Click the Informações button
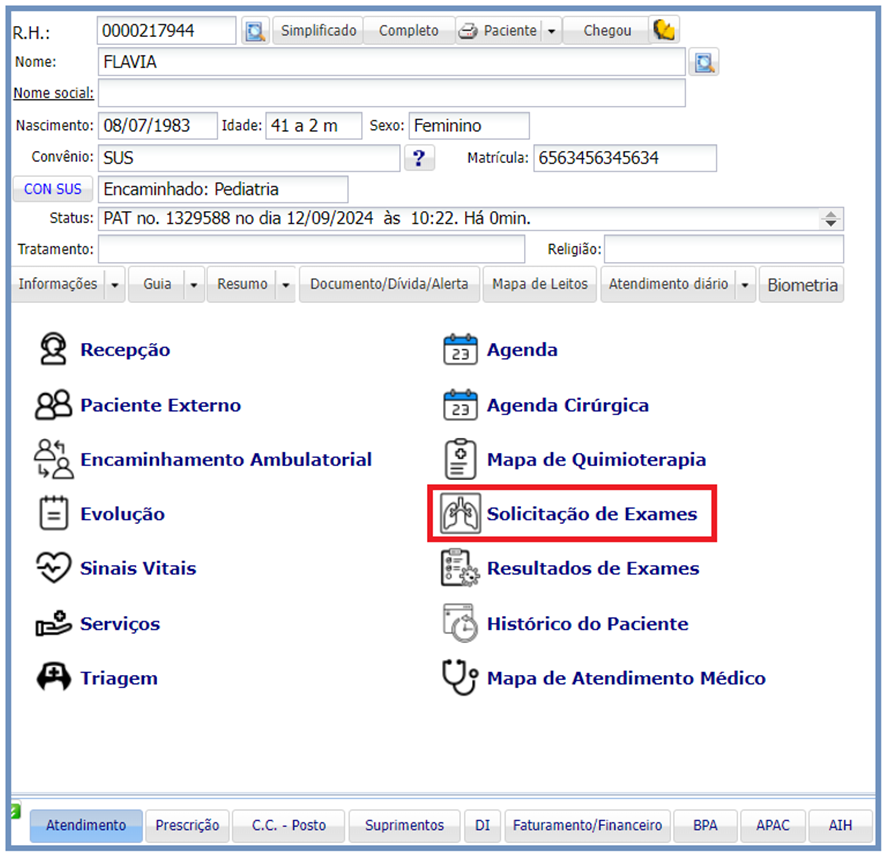Screen dimensions: 889x860 tap(58, 284)
